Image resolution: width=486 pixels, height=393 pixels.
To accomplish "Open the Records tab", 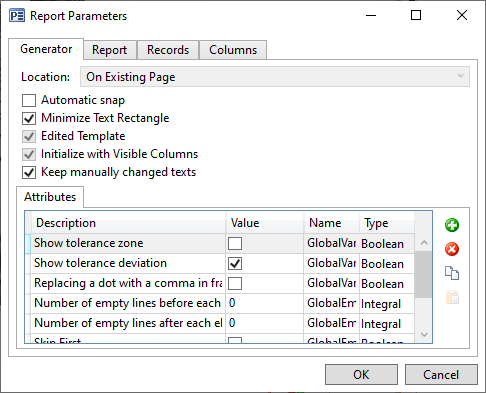I will tap(168, 50).
